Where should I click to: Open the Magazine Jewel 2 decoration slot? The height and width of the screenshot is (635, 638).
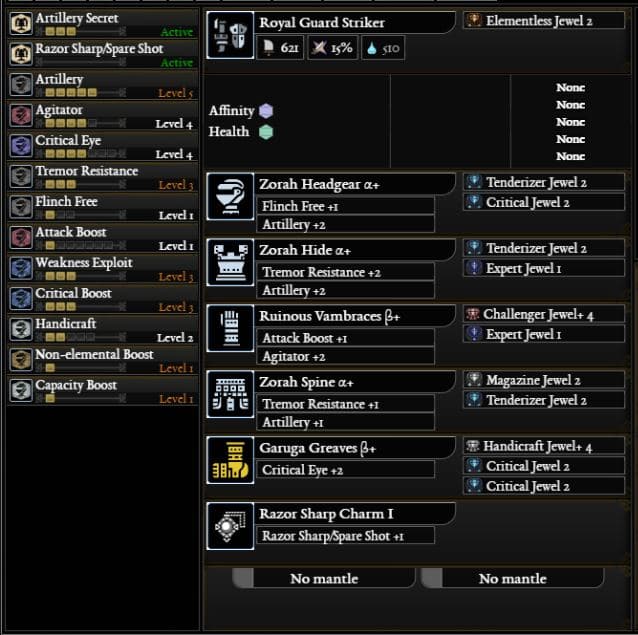(x=544, y=380)
